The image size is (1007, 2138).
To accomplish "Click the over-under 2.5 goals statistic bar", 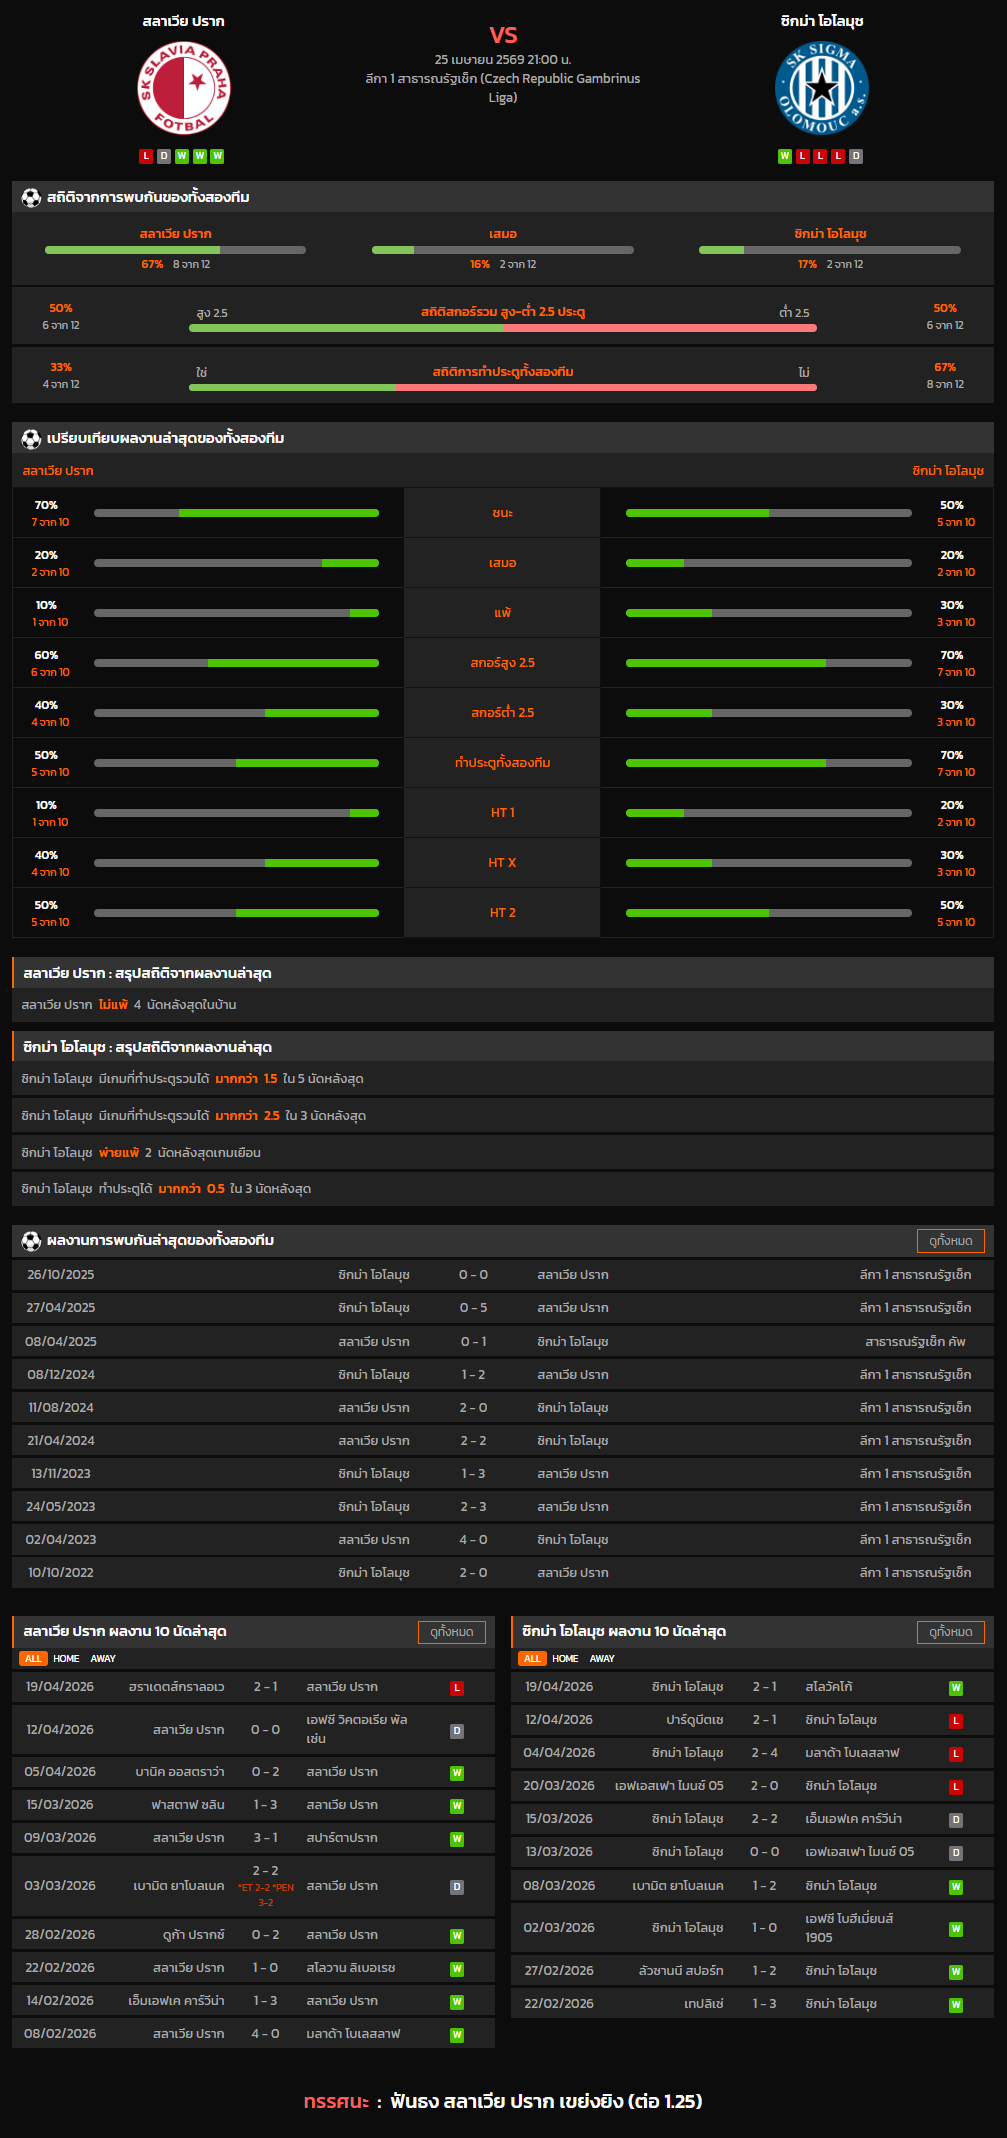I will 502,327.
